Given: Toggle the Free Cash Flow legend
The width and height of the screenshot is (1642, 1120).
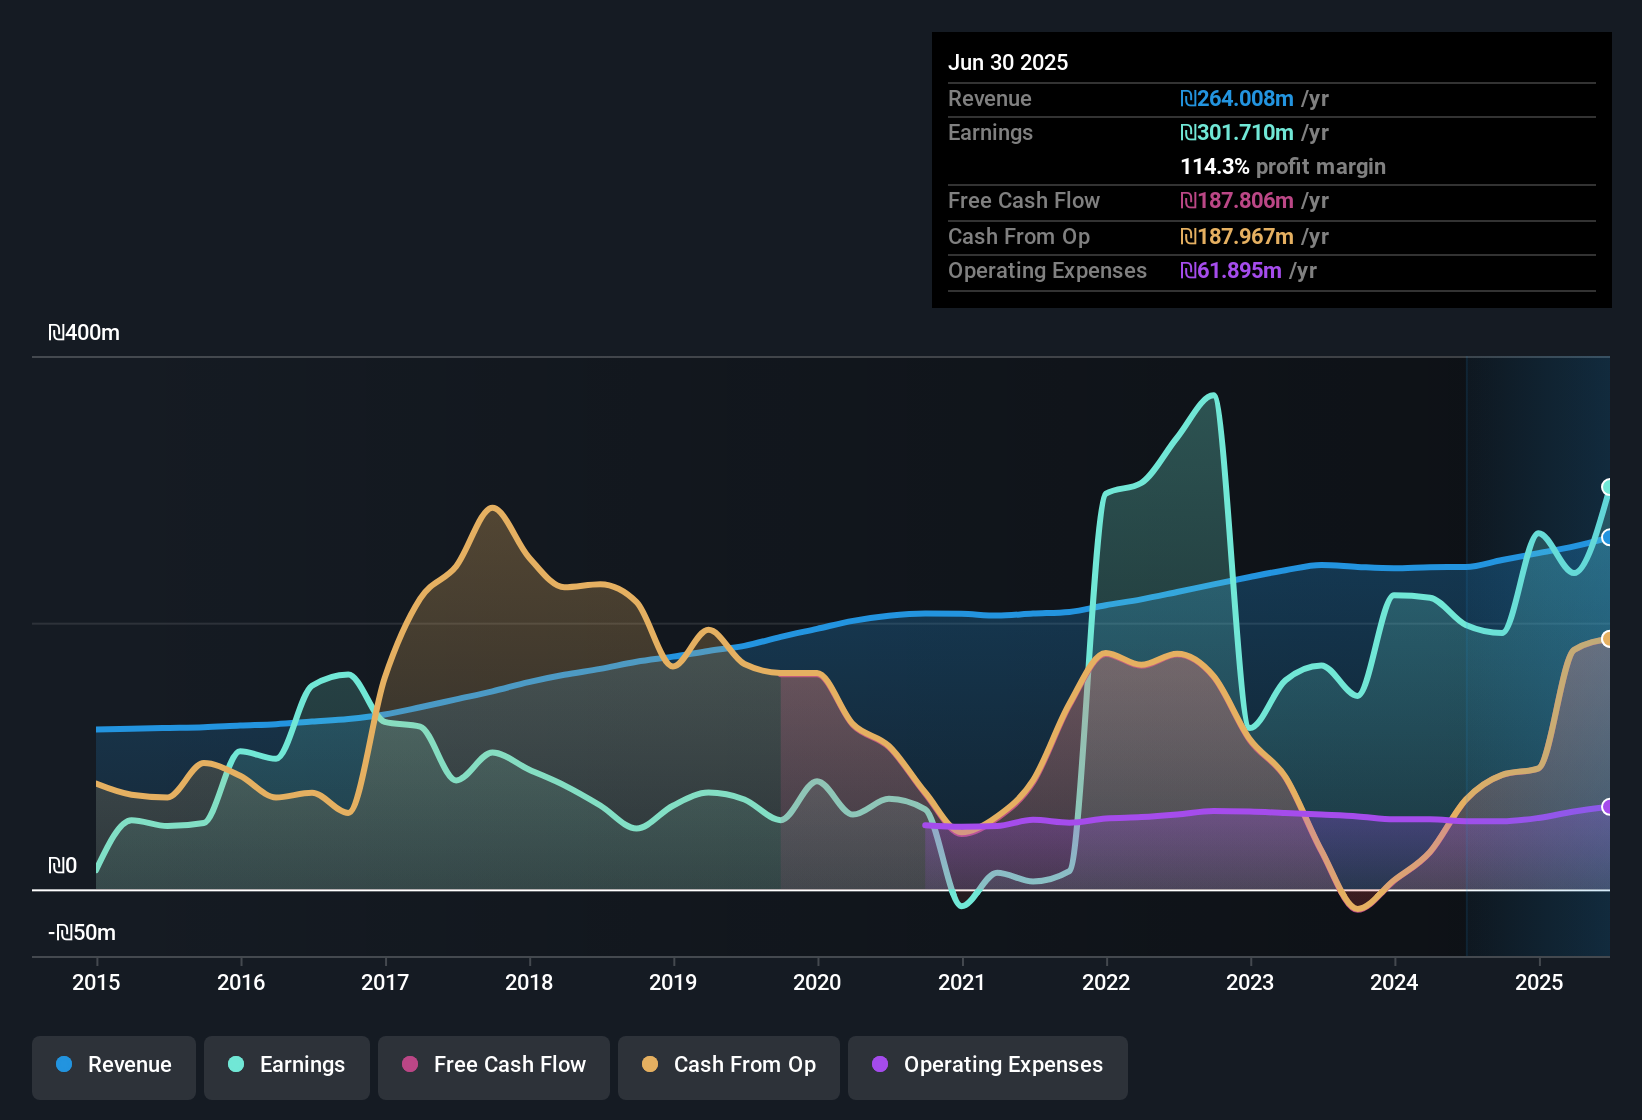Looking at the screenshot, I should coord(494,1065).
